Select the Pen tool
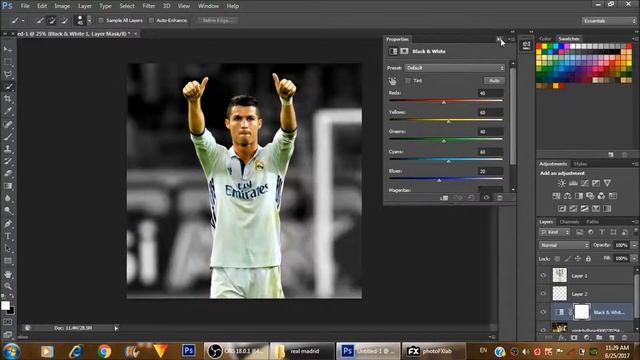Image resolution: width=640 pixels, height=360 pixels. pos(8,224)
